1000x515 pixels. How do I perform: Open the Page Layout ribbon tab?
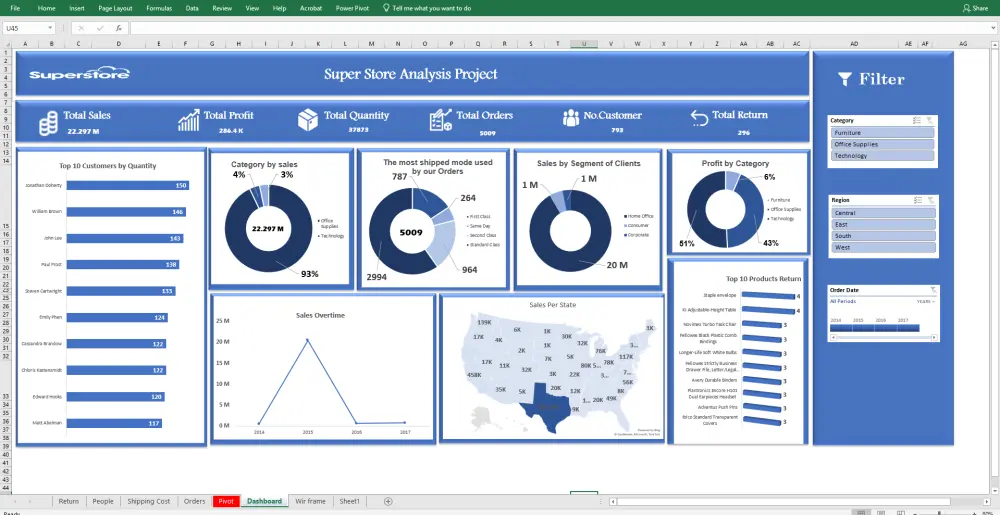point(115,8)
